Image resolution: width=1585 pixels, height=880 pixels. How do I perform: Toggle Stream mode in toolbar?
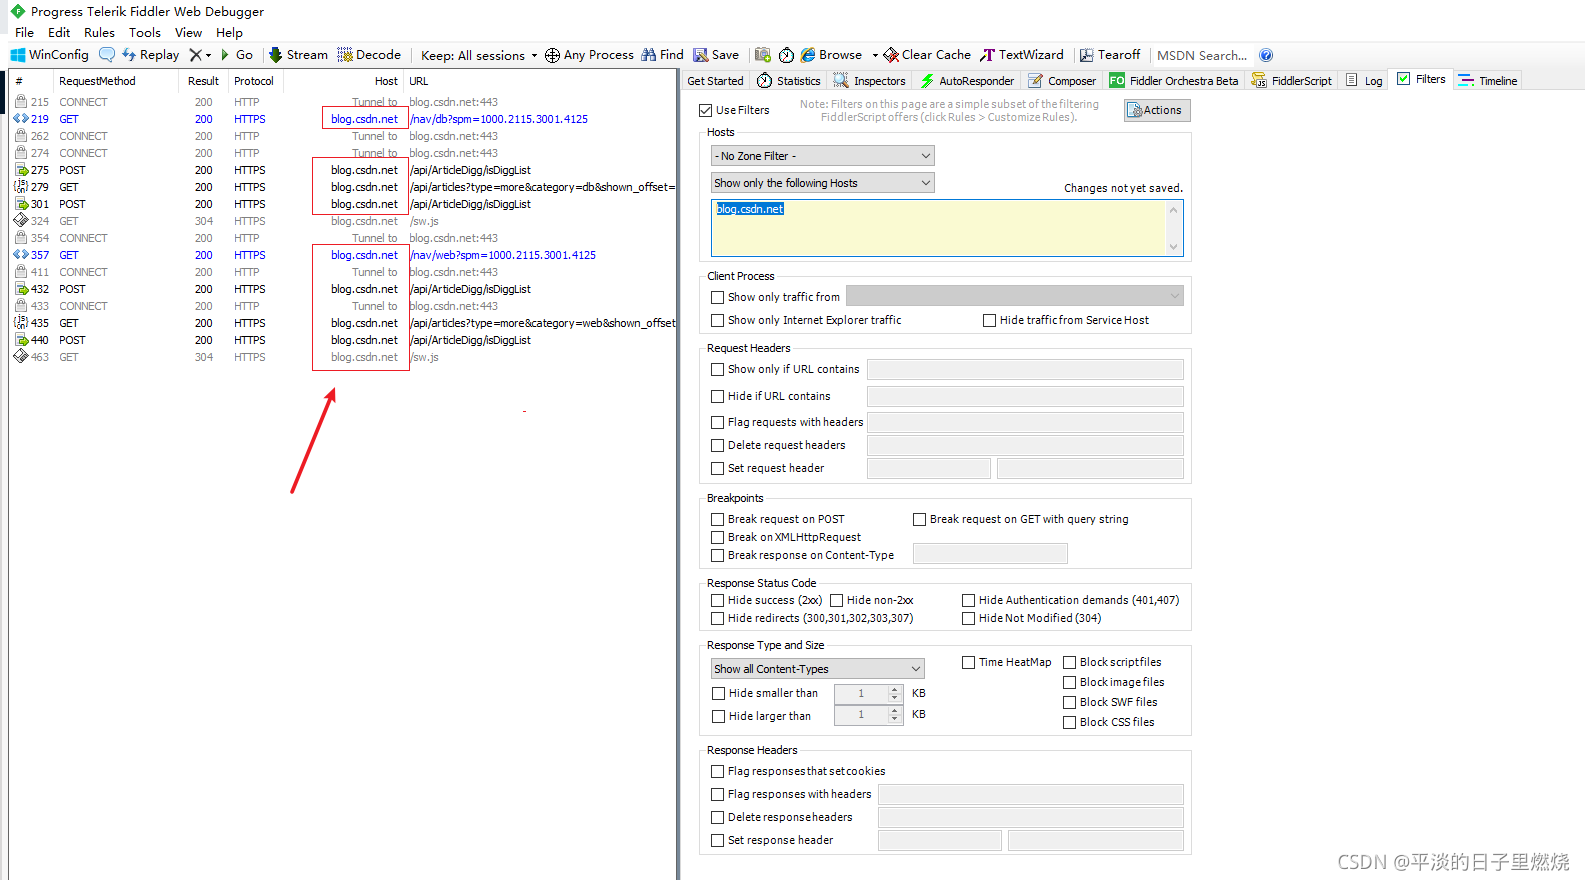point(298,55)
